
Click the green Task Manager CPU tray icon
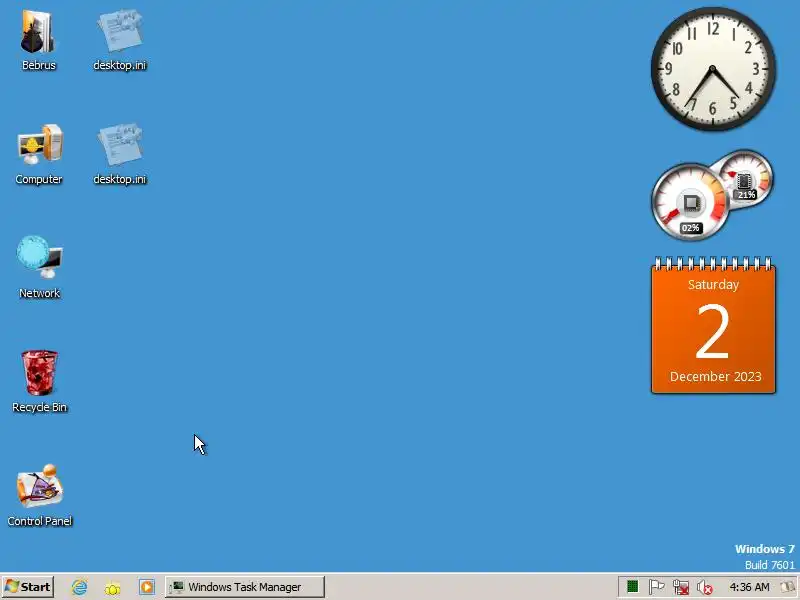(x=633, y=587)
